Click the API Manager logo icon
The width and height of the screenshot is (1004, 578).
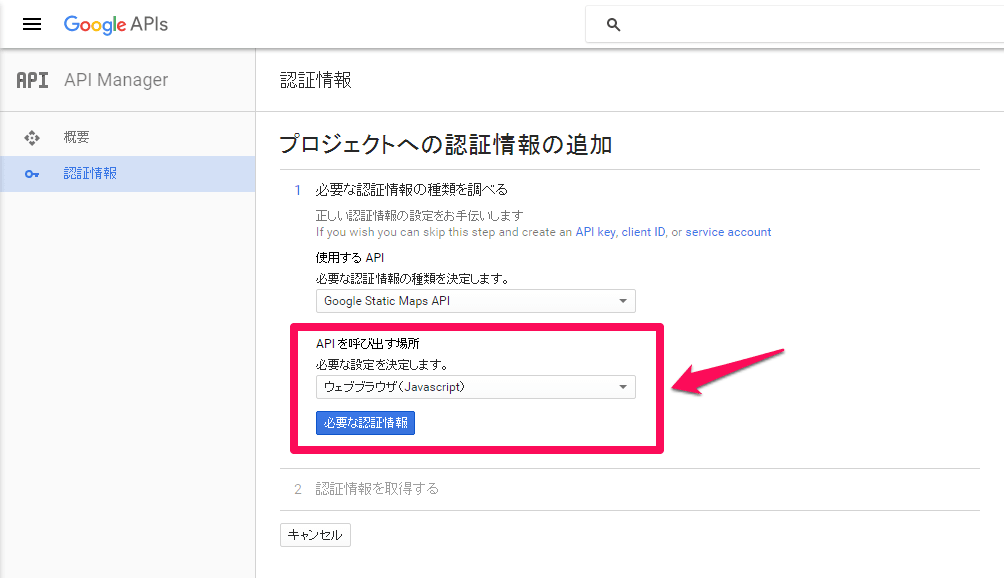[32, 80]
